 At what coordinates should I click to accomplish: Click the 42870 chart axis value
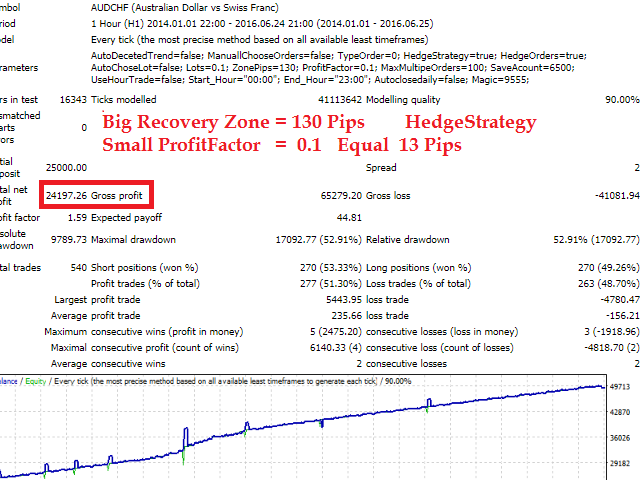pyautogui.click(x=620, y=412)
